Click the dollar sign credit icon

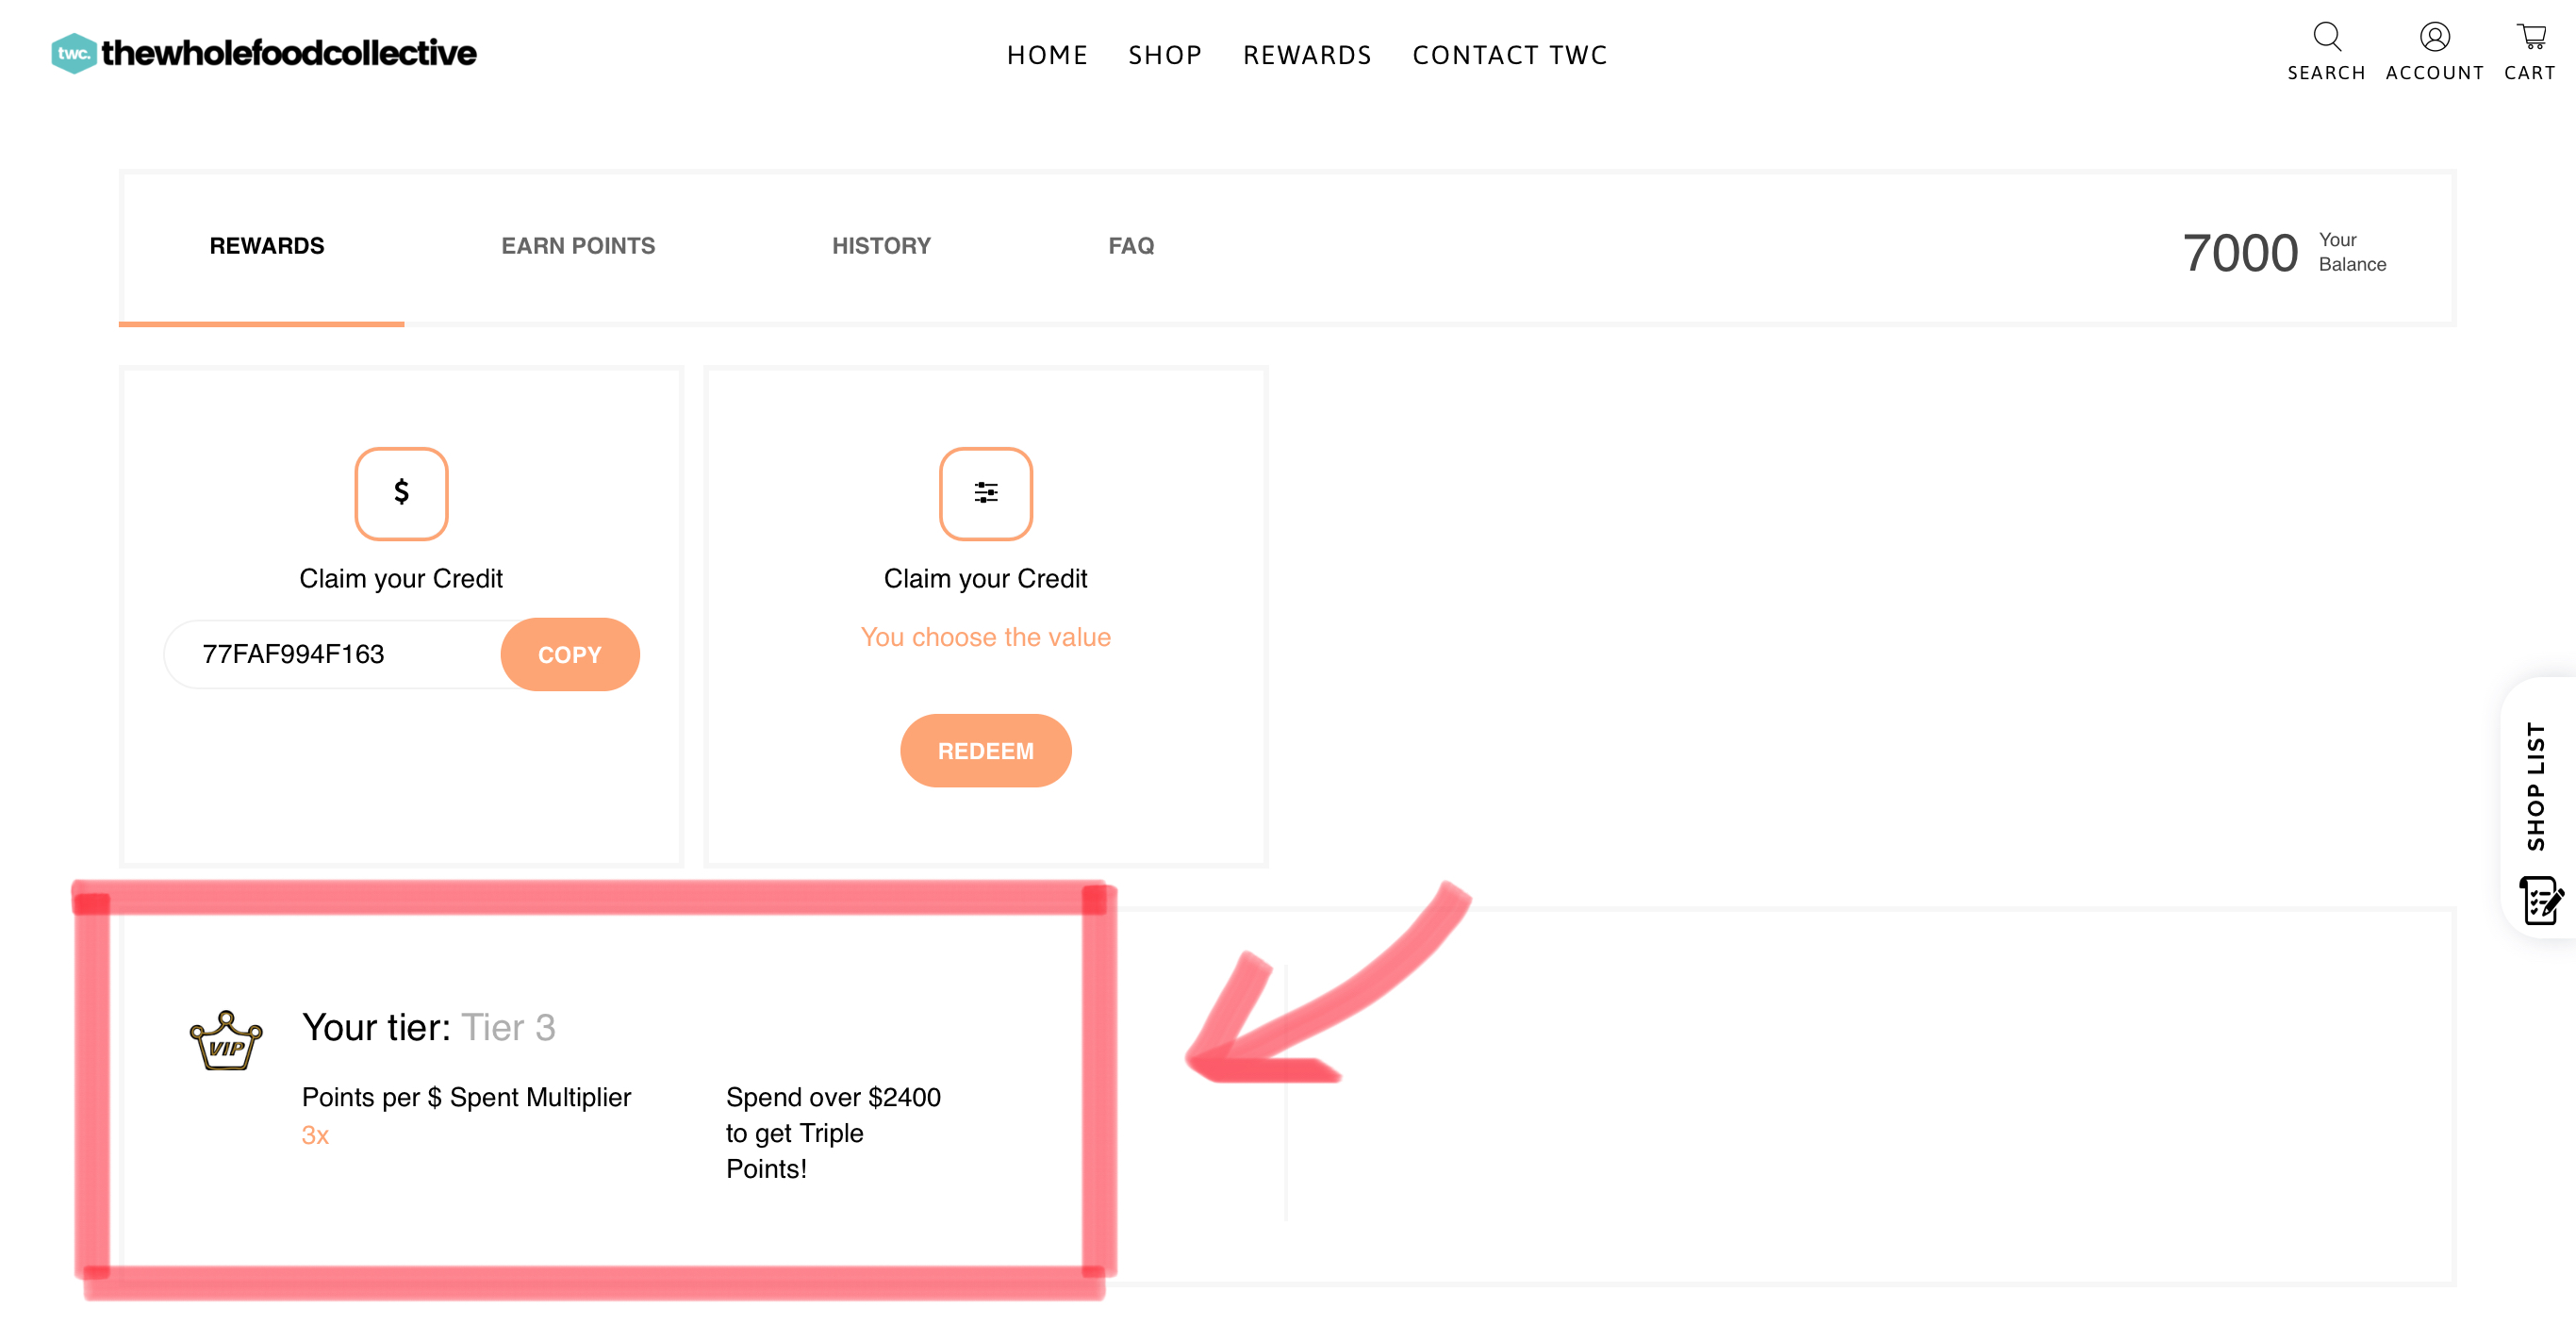tap(401, 493)
